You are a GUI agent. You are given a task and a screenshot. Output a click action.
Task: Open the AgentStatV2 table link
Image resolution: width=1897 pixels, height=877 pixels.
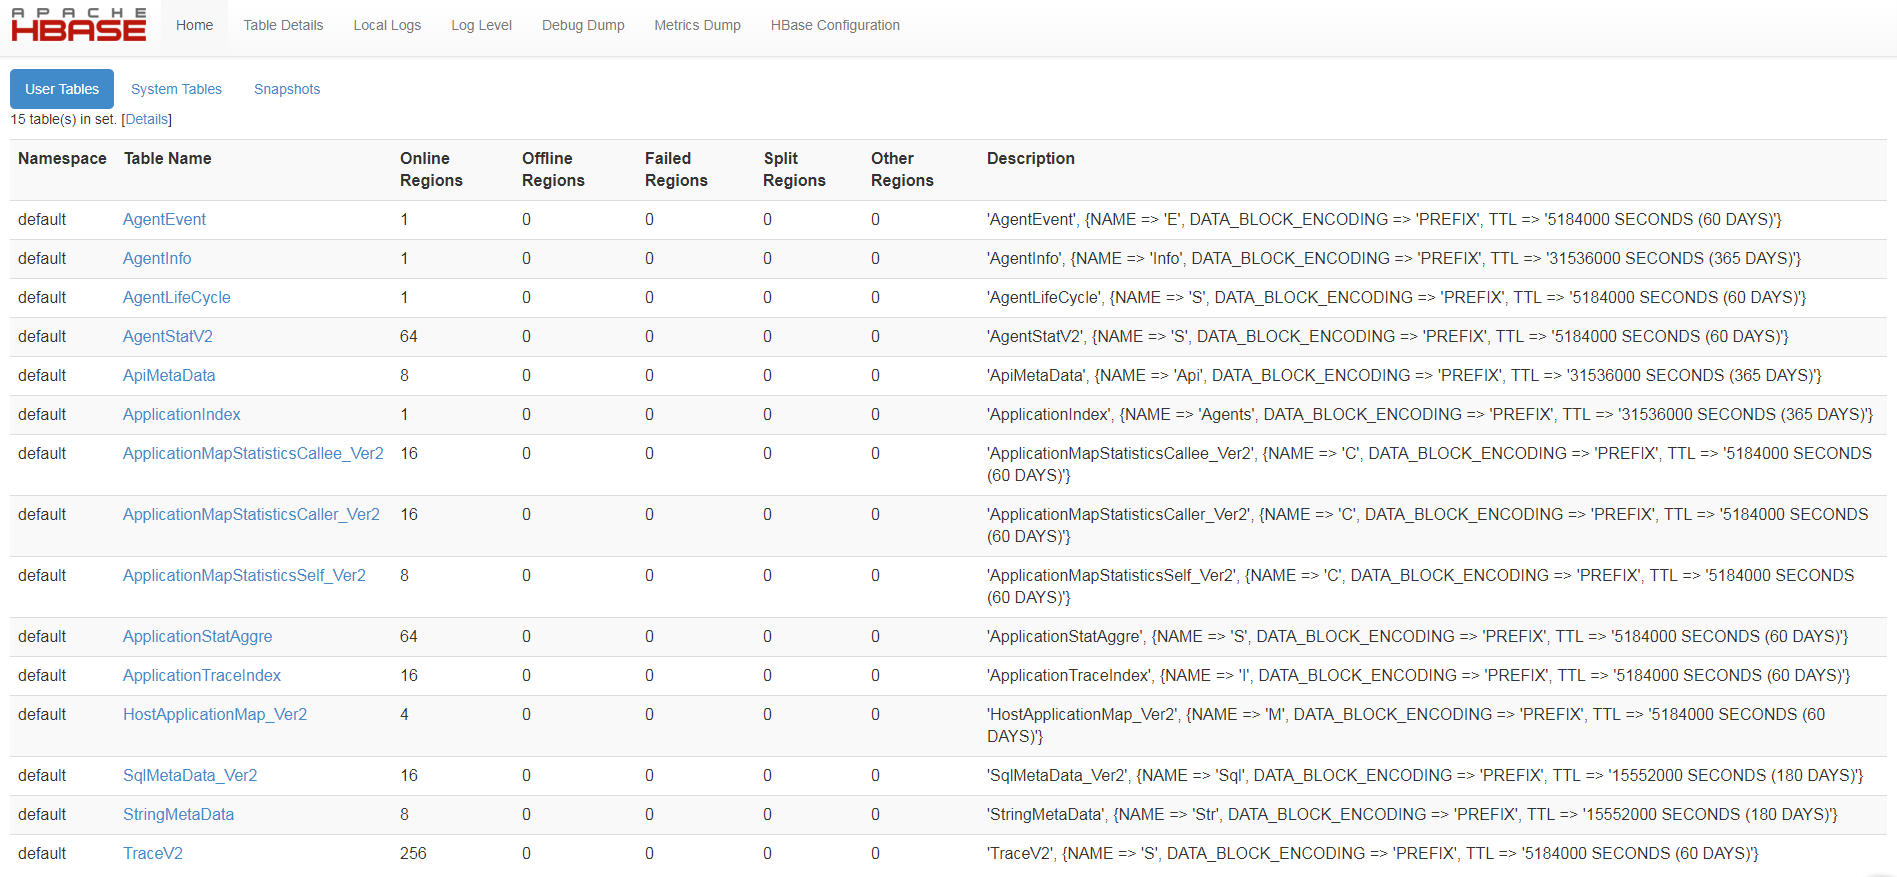[168, 336]
